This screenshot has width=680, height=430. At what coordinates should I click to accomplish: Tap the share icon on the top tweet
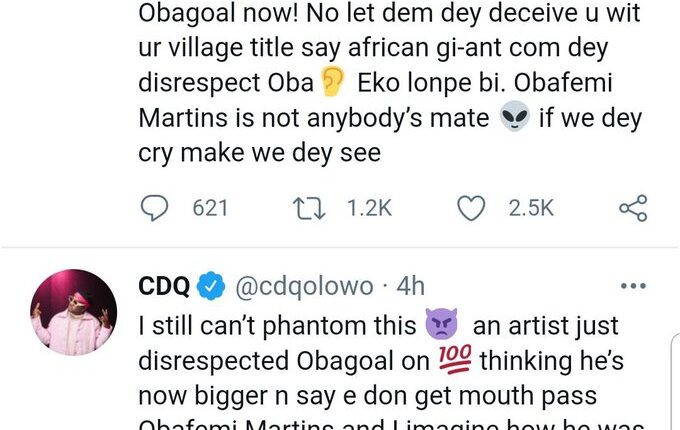(633, 208)
